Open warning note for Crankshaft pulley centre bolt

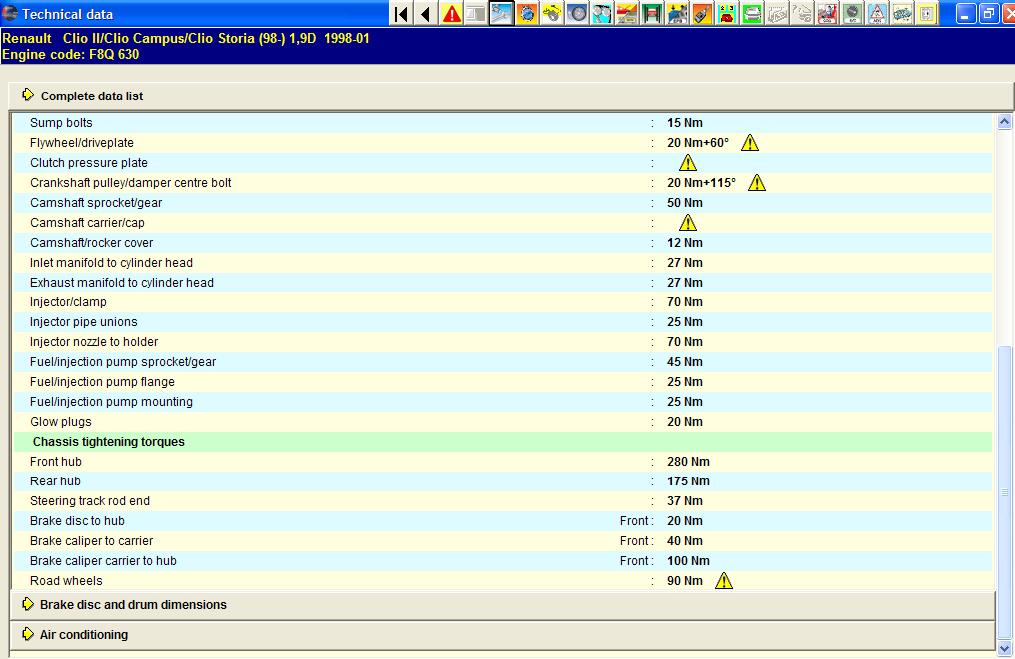point(757,183)
